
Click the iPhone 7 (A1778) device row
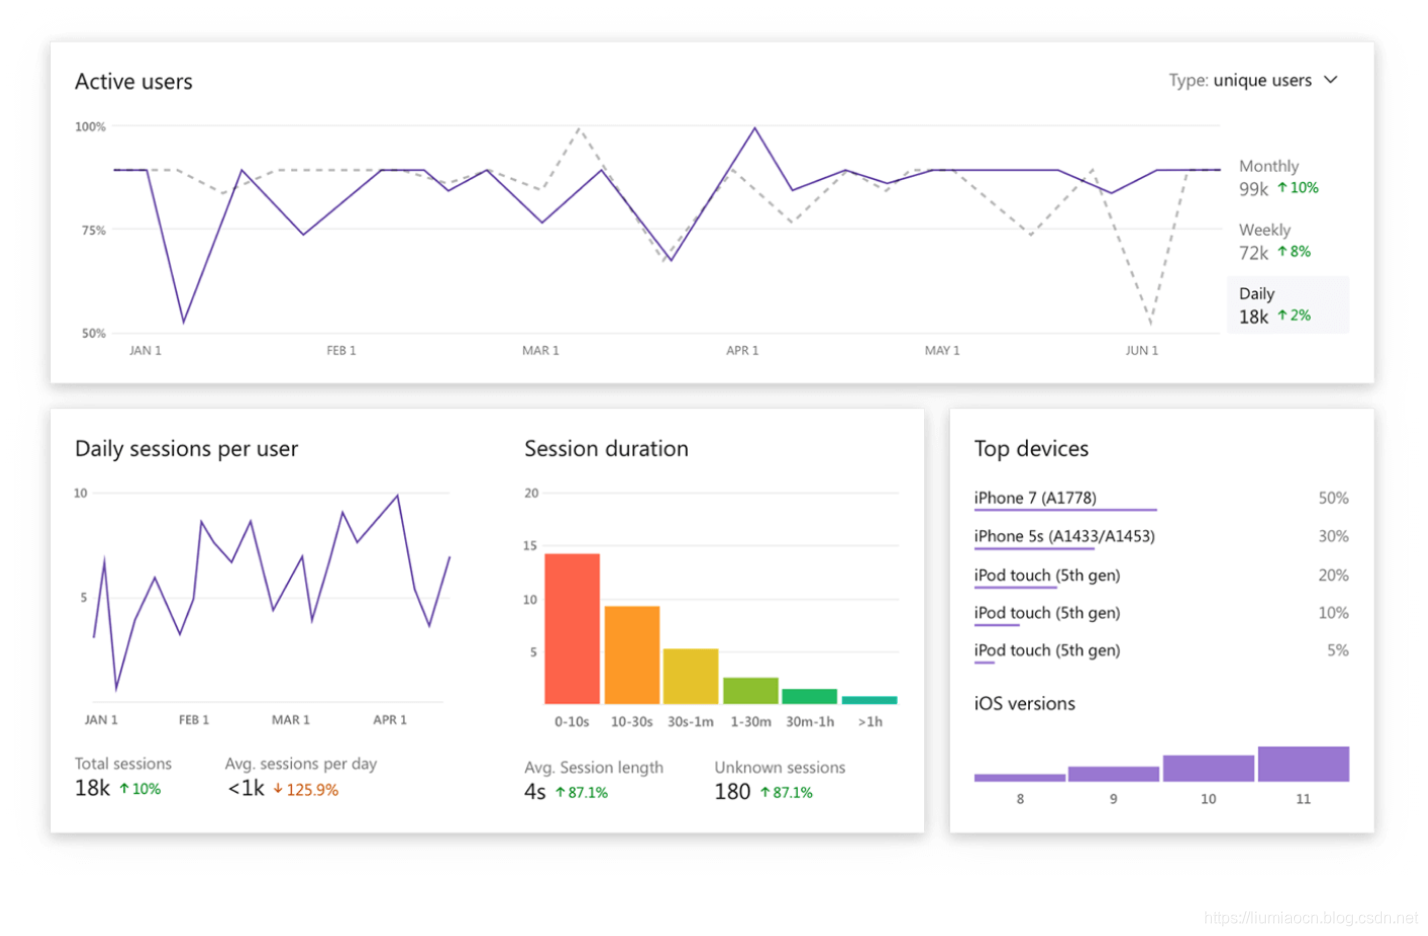coord(1162,499)
